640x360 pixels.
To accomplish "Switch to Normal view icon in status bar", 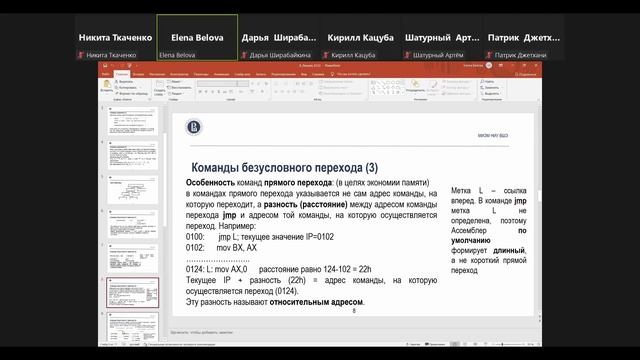I will pos(455,344).
